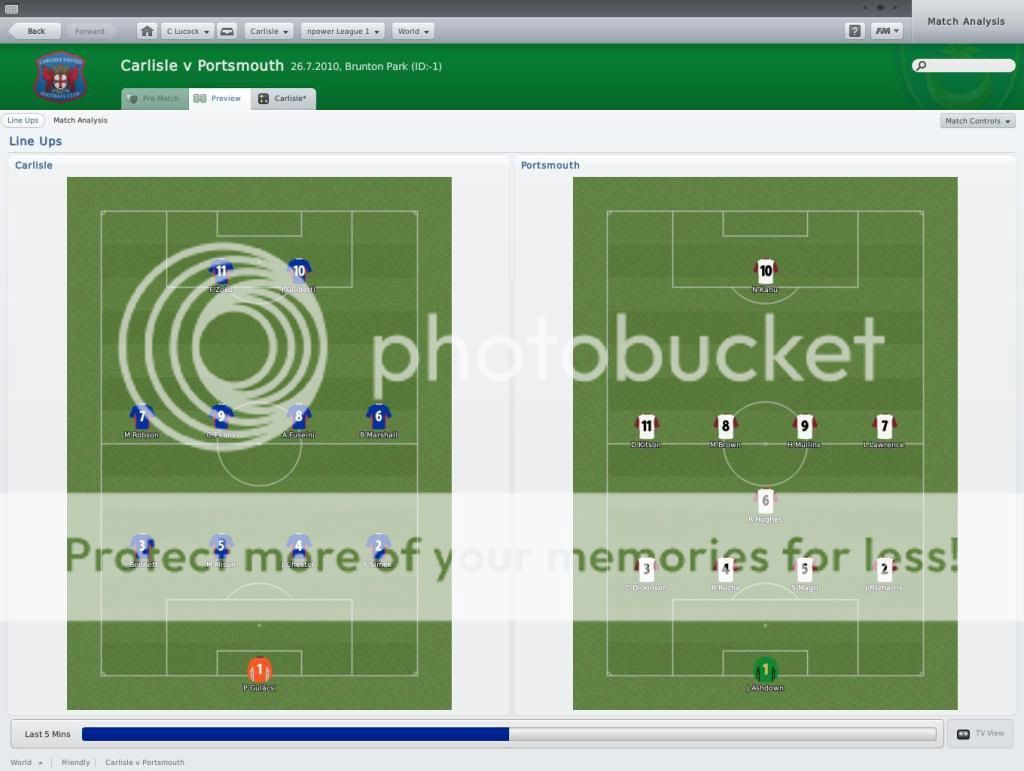Select Portsmouth number 7 L Lawrence shirt
Image resolution: width=1024 pixels, height=771 pixels.
(884, 426)
